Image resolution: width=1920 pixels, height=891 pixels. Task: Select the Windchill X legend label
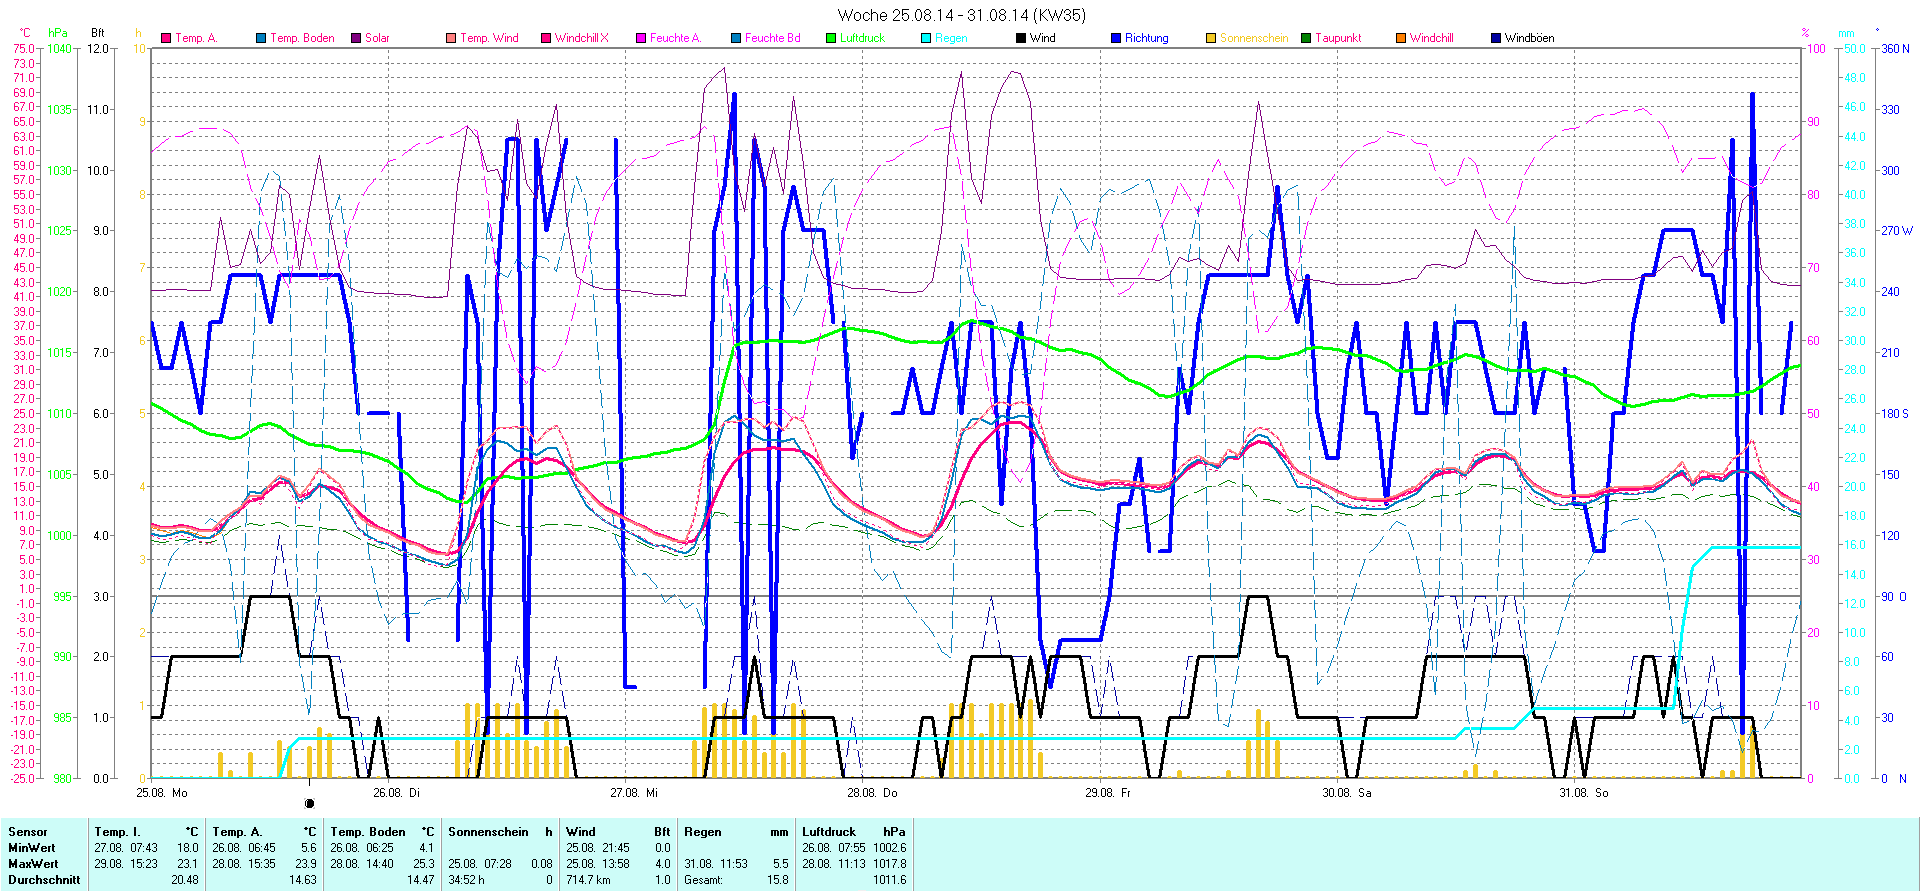tap(581, 38)
